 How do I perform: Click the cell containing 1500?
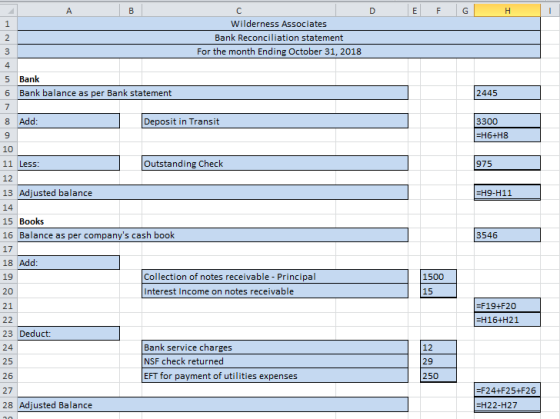(x=438, y=276)
